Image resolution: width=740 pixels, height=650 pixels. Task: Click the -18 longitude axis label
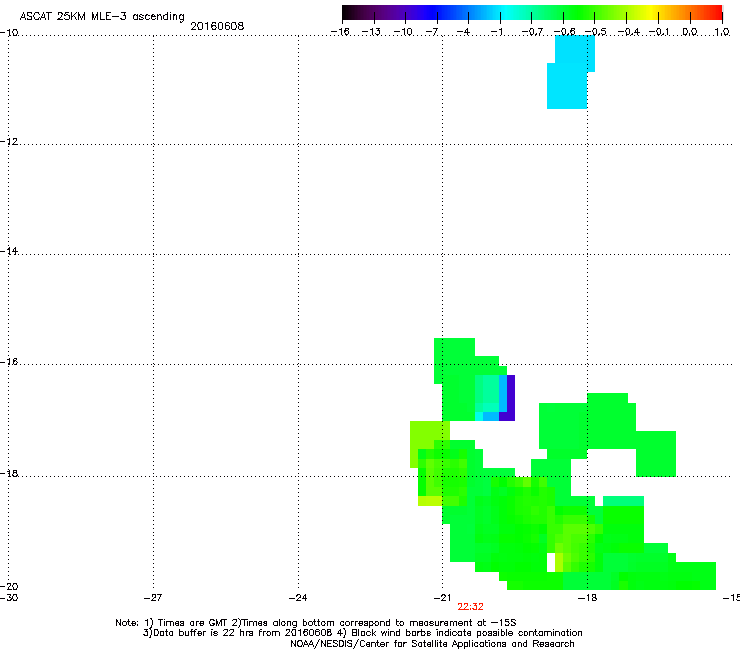[587, 598]
